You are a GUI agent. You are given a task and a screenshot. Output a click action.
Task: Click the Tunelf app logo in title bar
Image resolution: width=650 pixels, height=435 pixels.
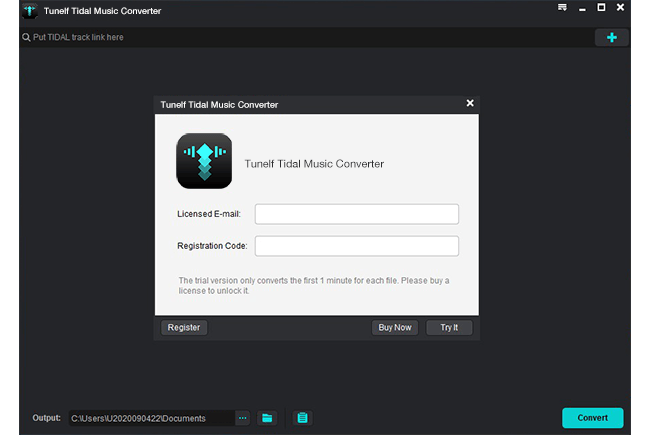click(x=30, y=11)
